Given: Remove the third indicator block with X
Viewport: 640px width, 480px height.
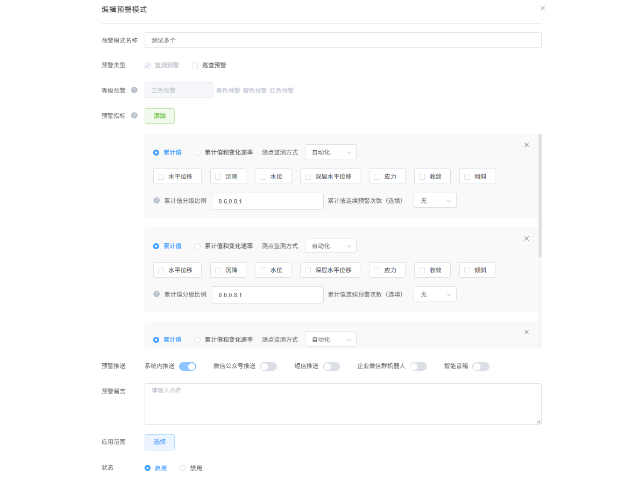Looking at the screenshot, I should [x=526, y=332].
